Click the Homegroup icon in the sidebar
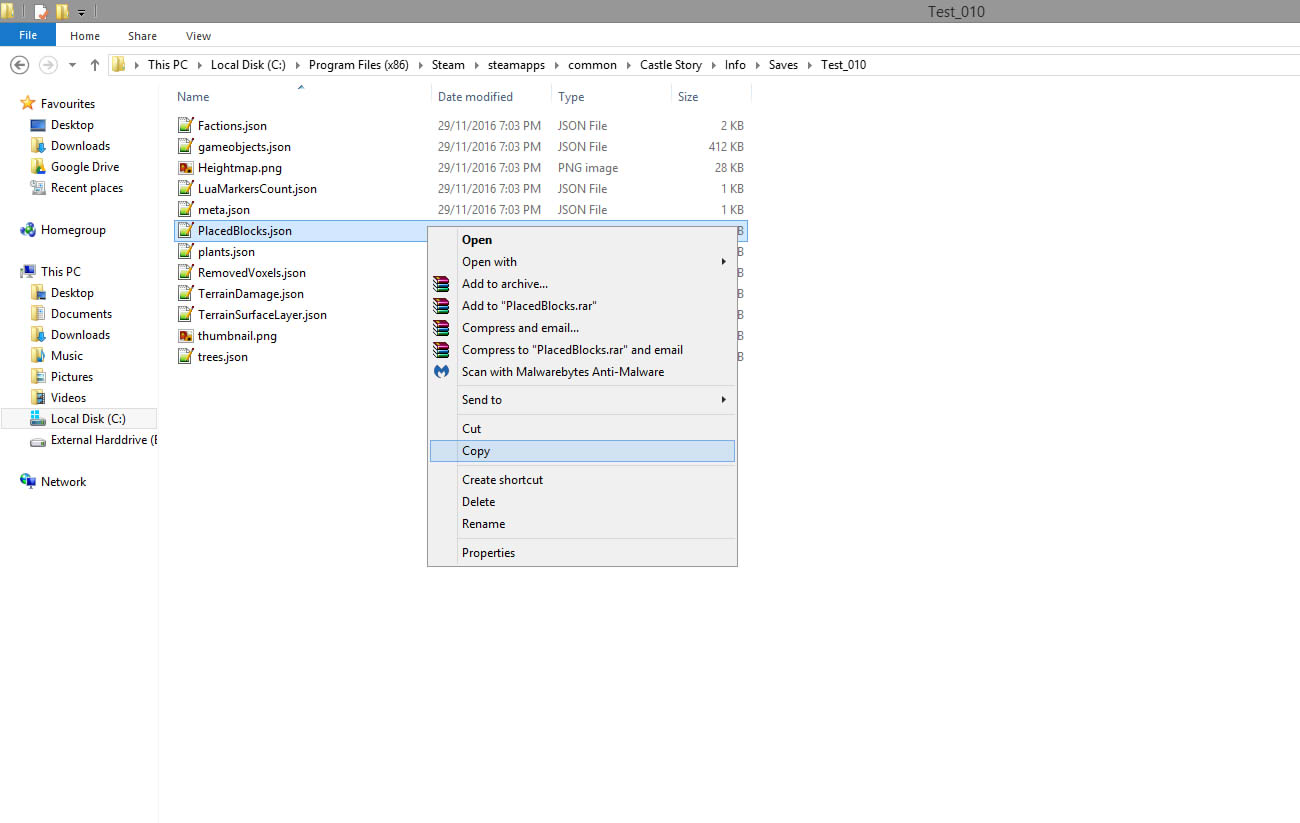The height and width of the screenshot is (823, 1300). pos(28,230)
